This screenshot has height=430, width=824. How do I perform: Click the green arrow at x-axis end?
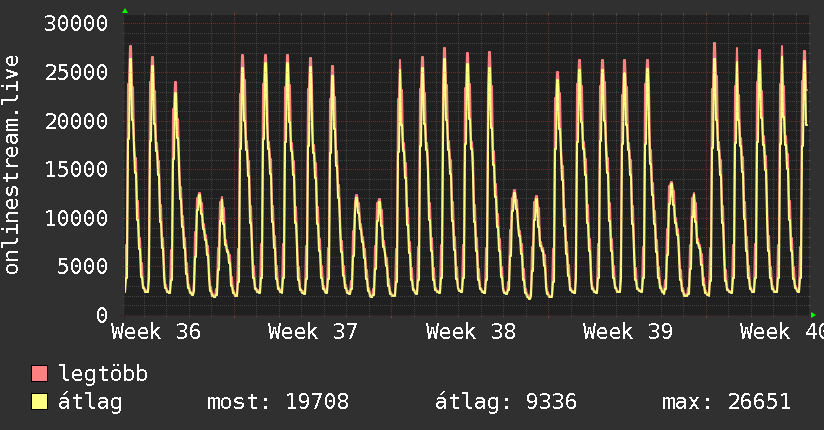click(x=813, y=315)
